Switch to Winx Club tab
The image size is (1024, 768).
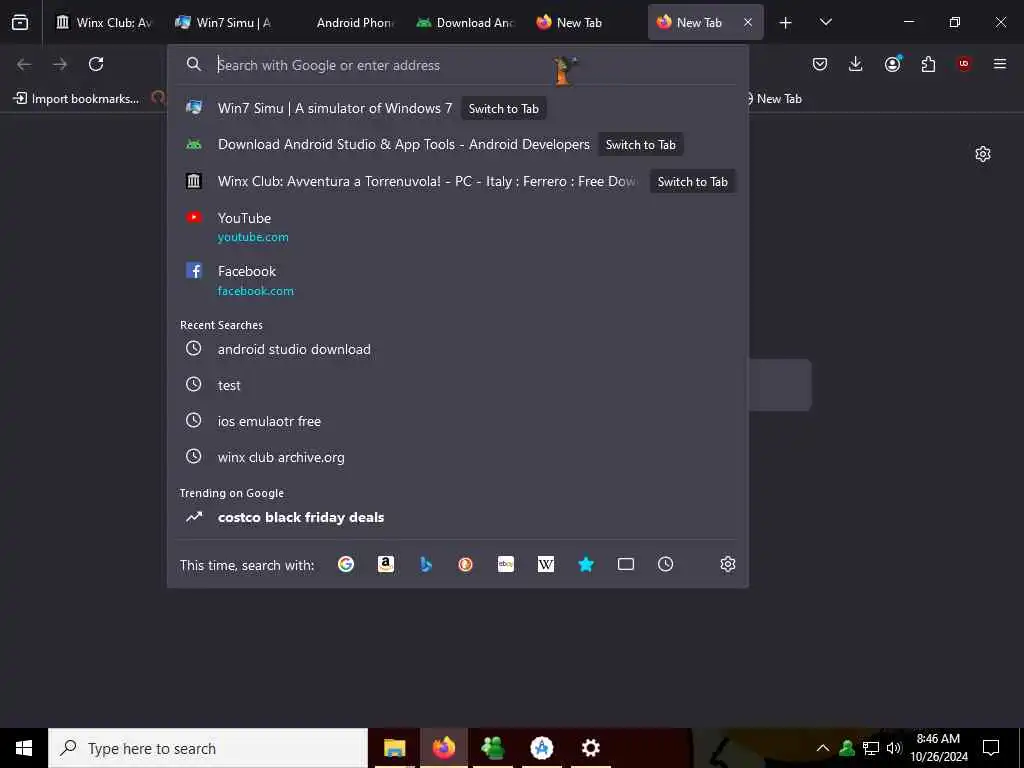tap(103, 23)
